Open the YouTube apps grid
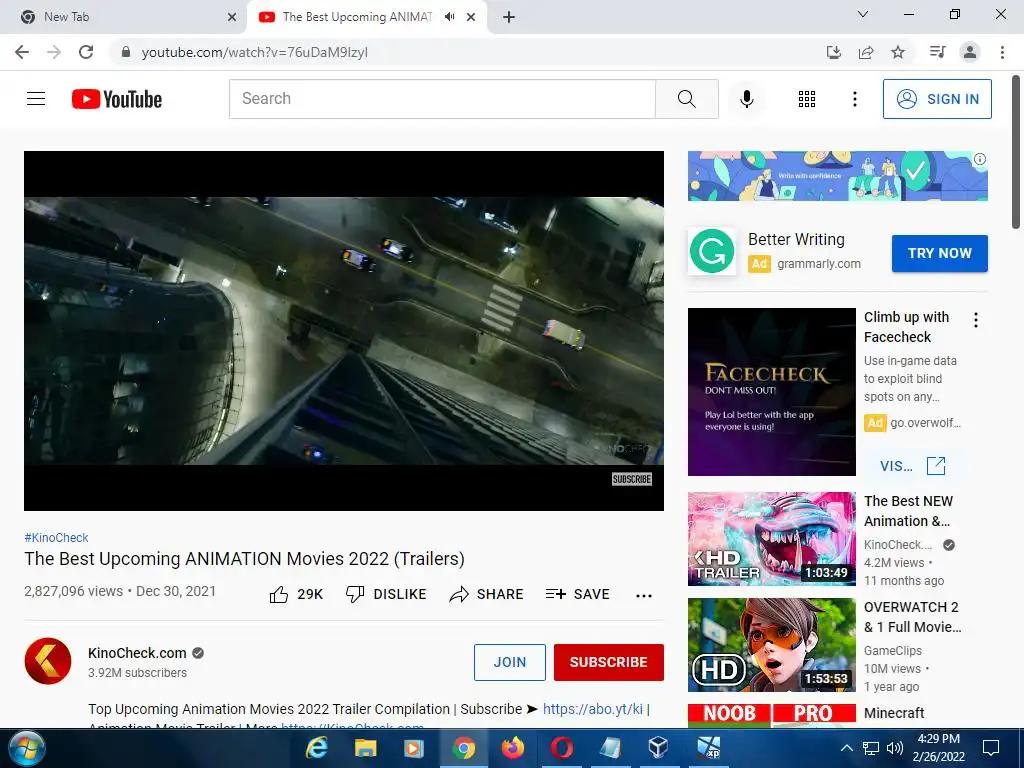 pyautogui.click(x=807, y=99)
